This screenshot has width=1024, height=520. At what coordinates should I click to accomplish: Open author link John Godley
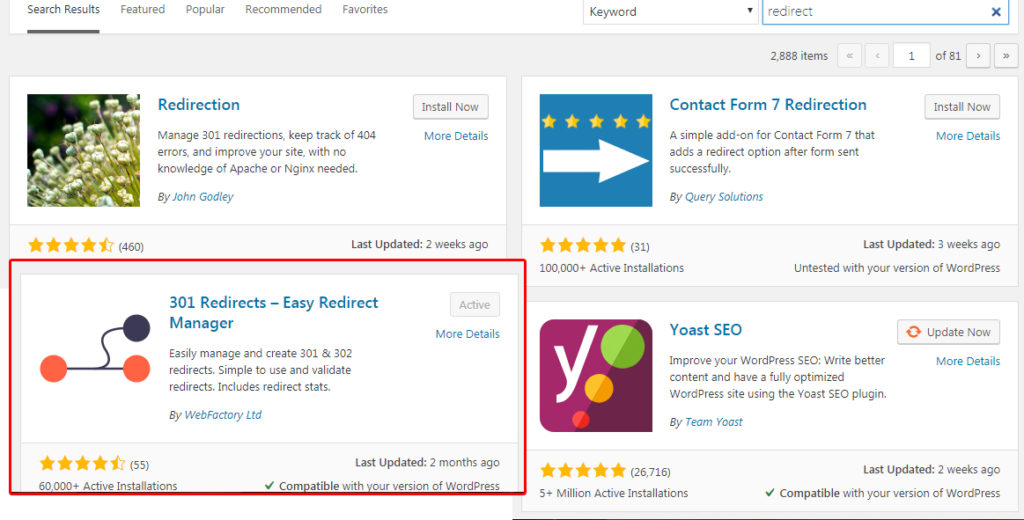point(202,197)
